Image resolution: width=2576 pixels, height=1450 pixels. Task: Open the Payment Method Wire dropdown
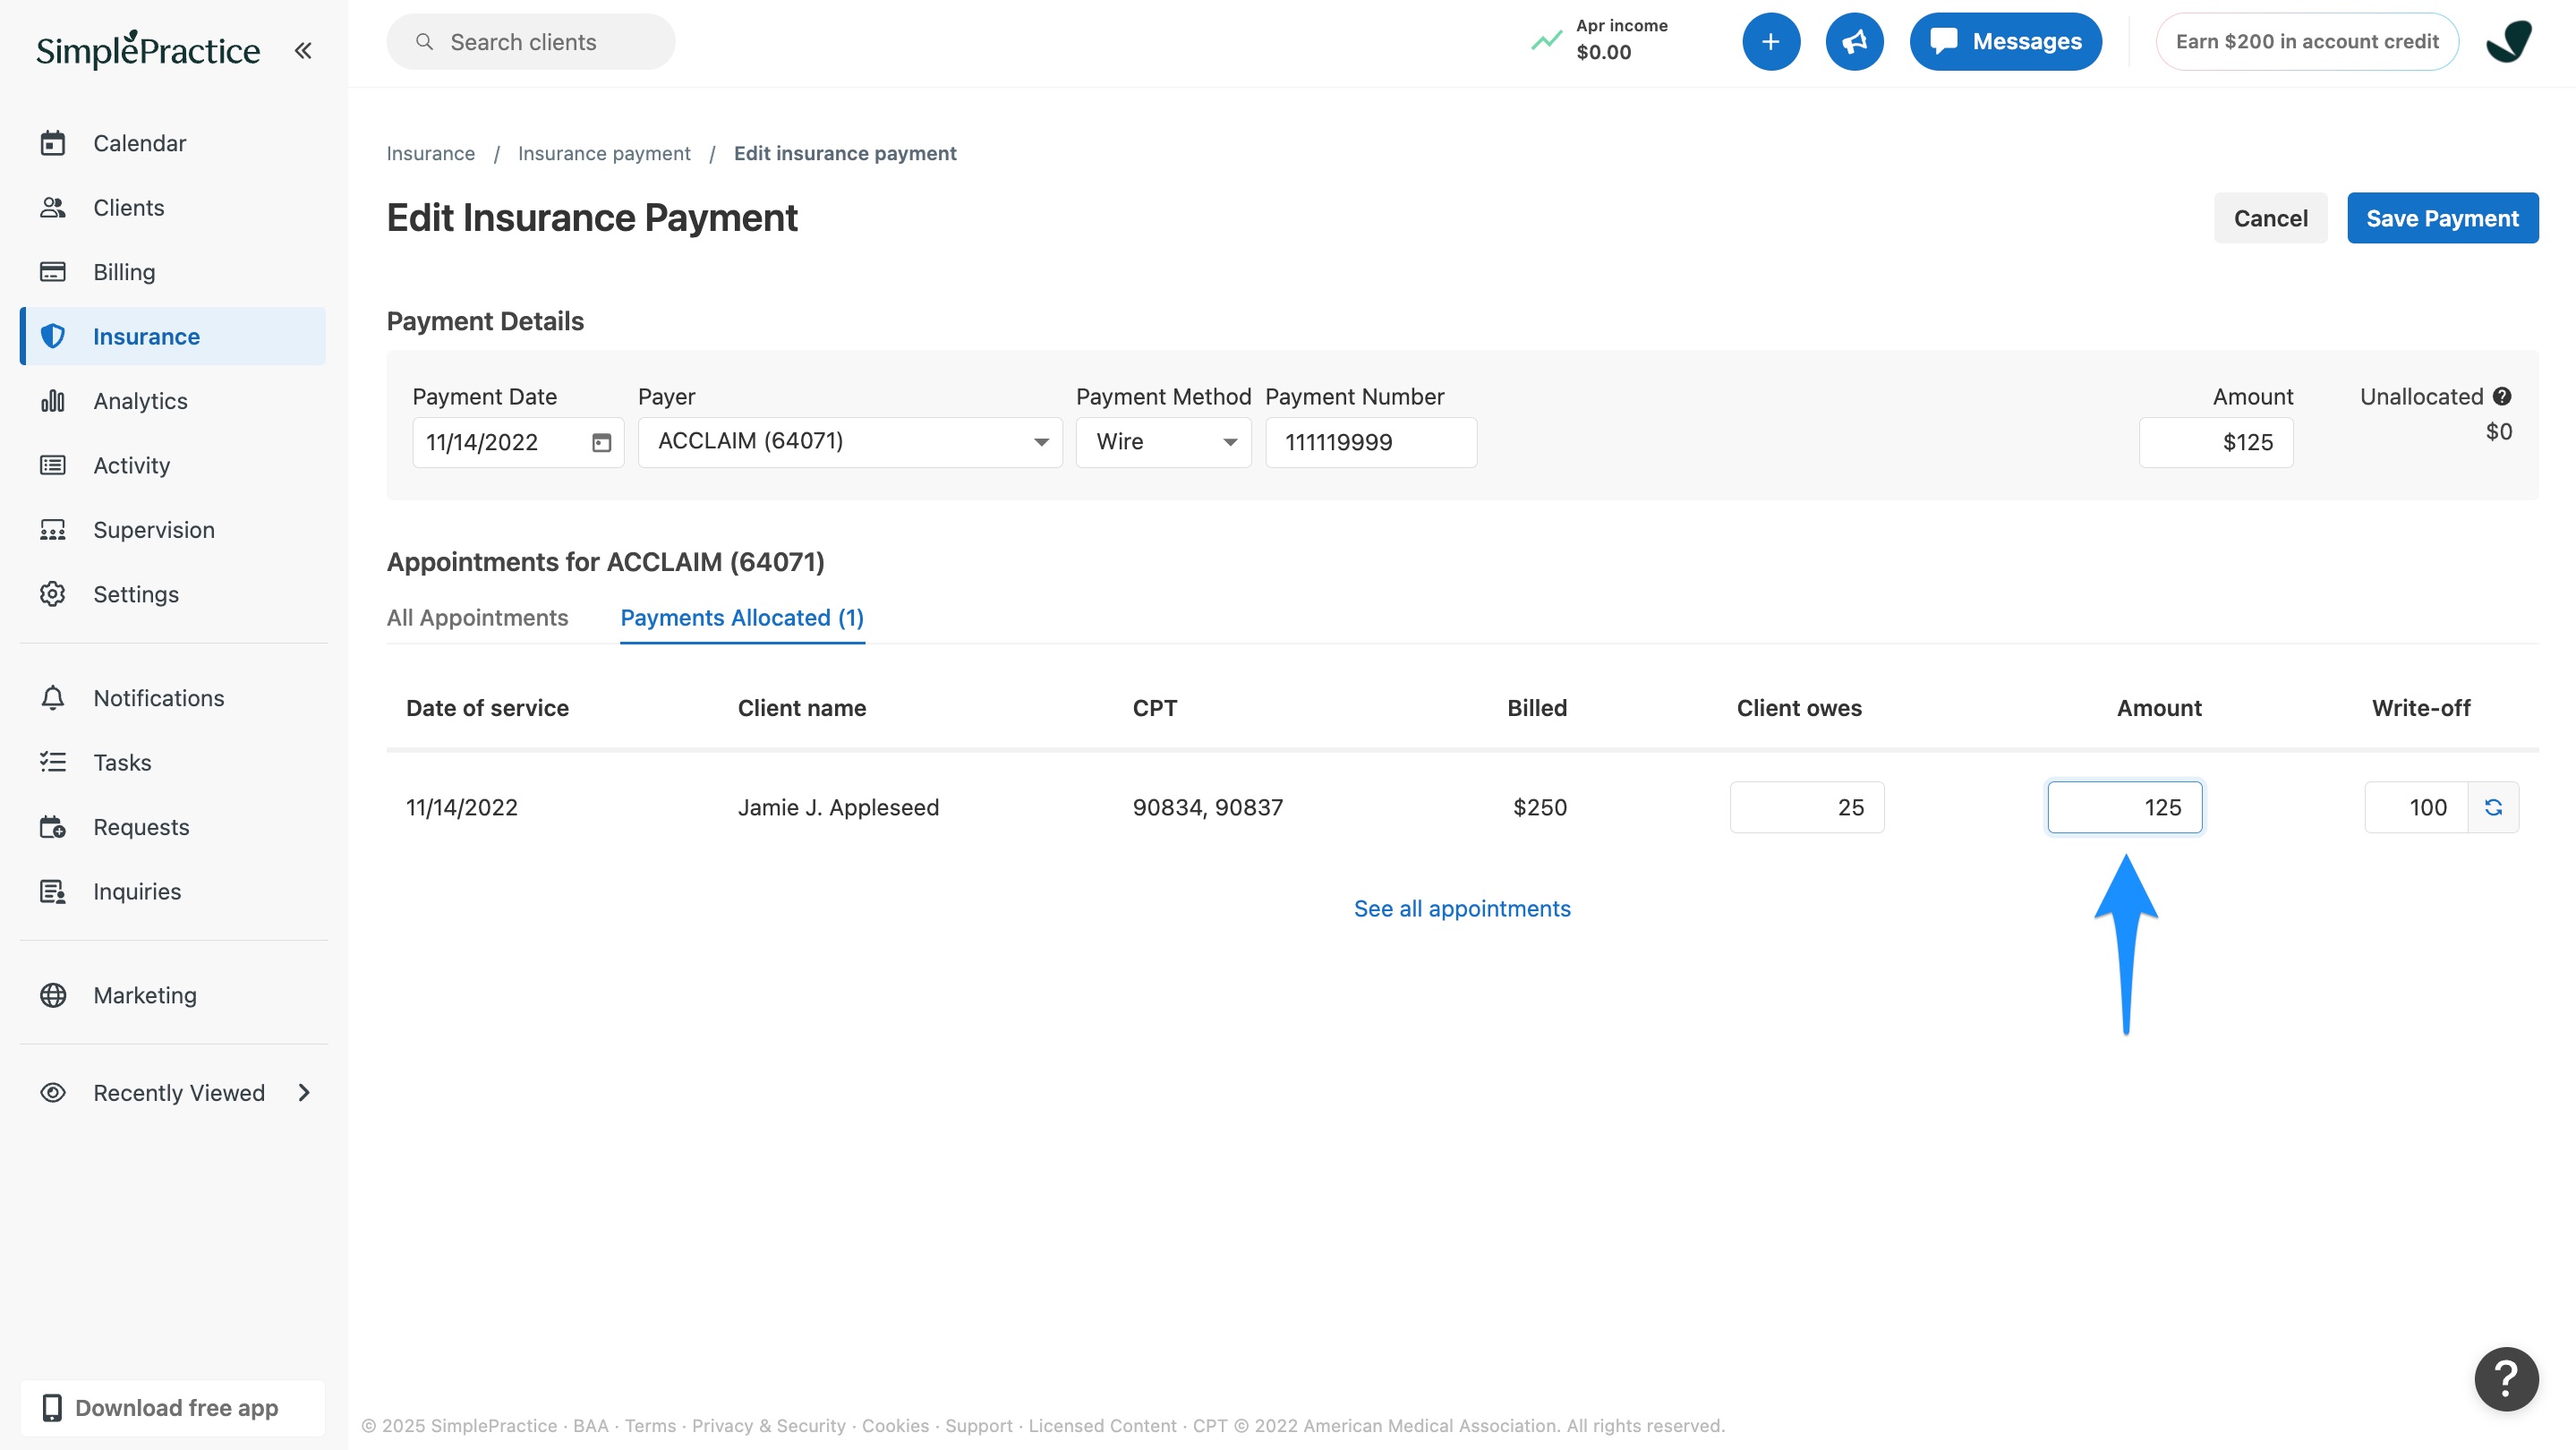[x=1164, y=442]
